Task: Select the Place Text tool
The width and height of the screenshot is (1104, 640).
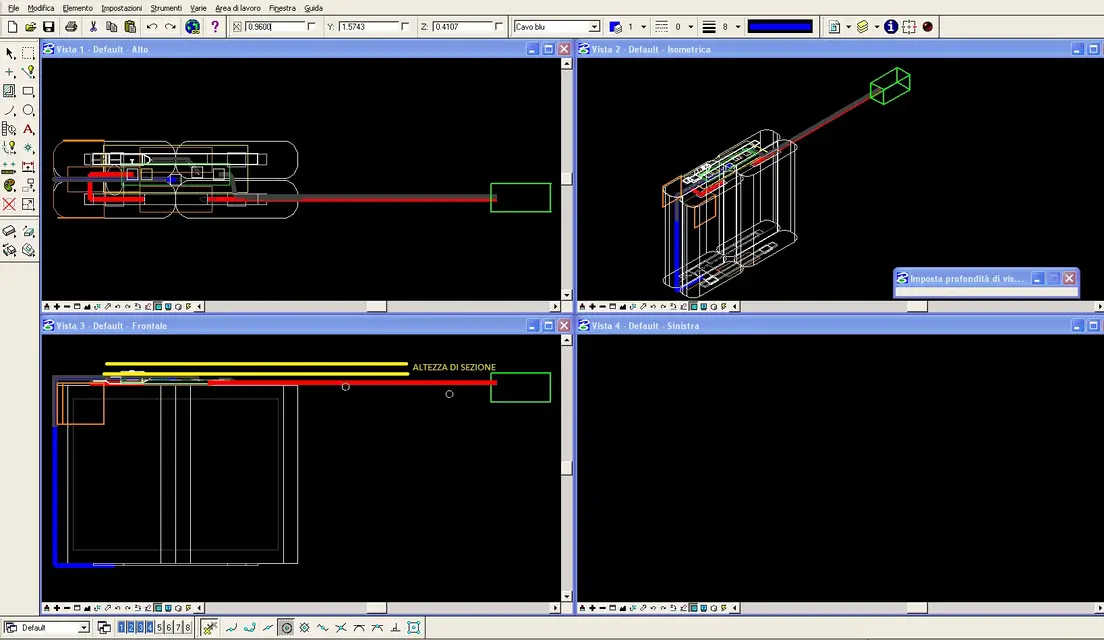Action: point(29,129)
